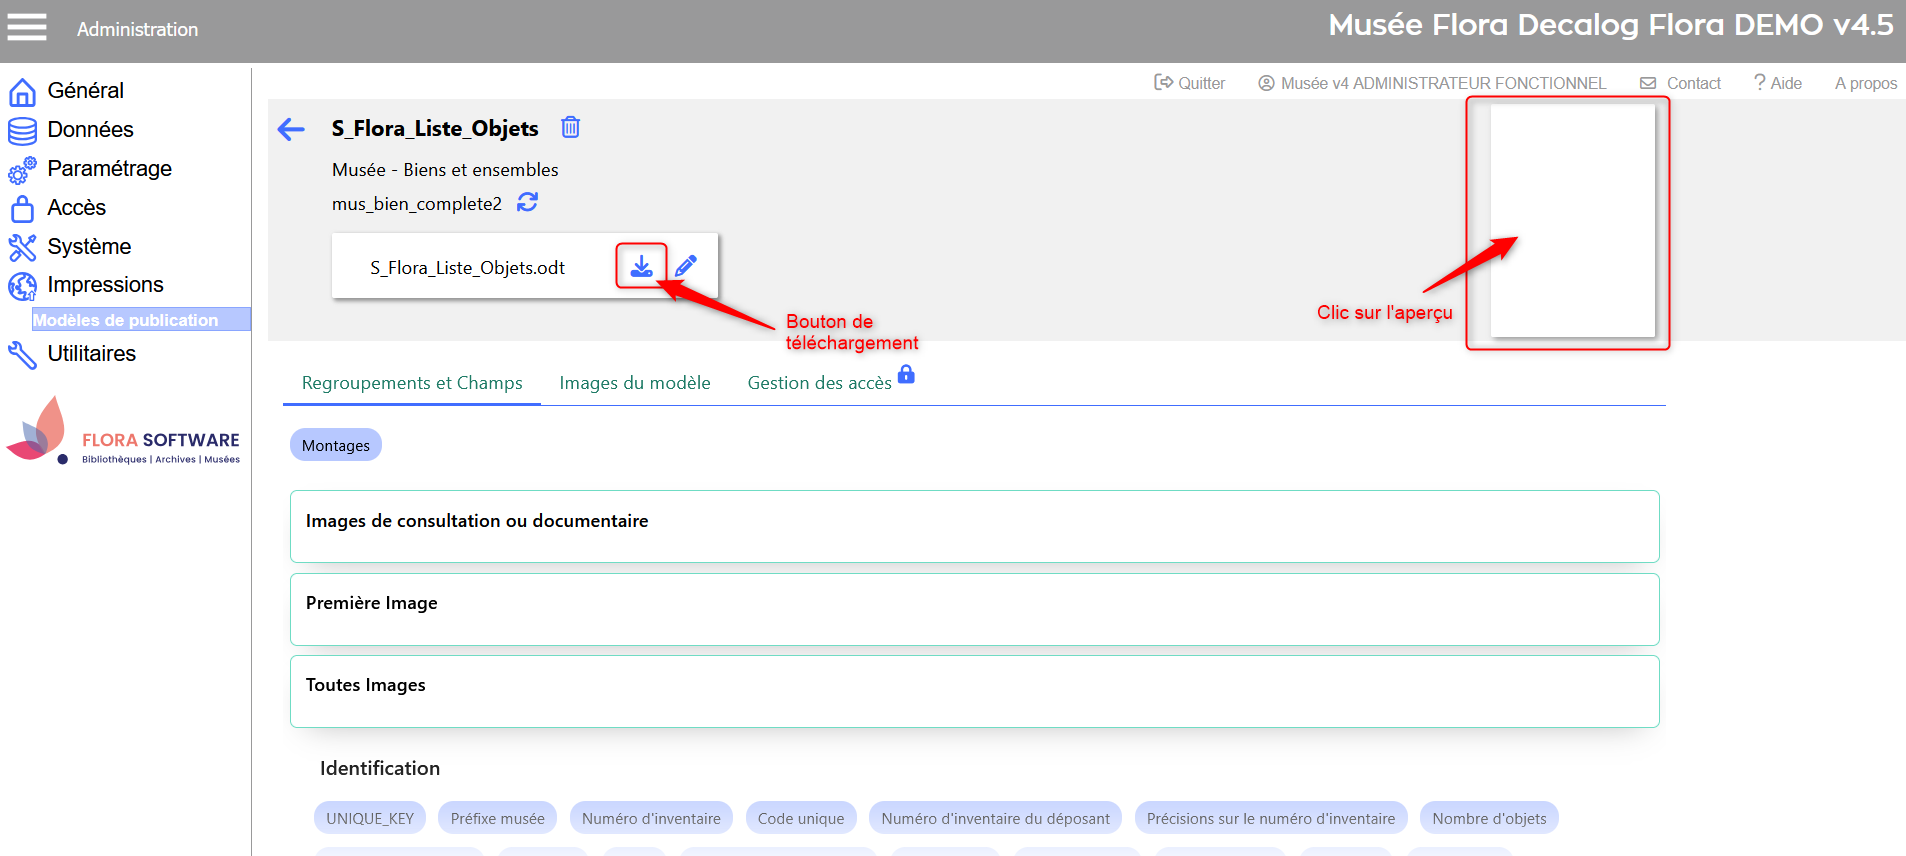1906x856 pixels.
Task: Expand the Données menu
Action: pos(90,130)
